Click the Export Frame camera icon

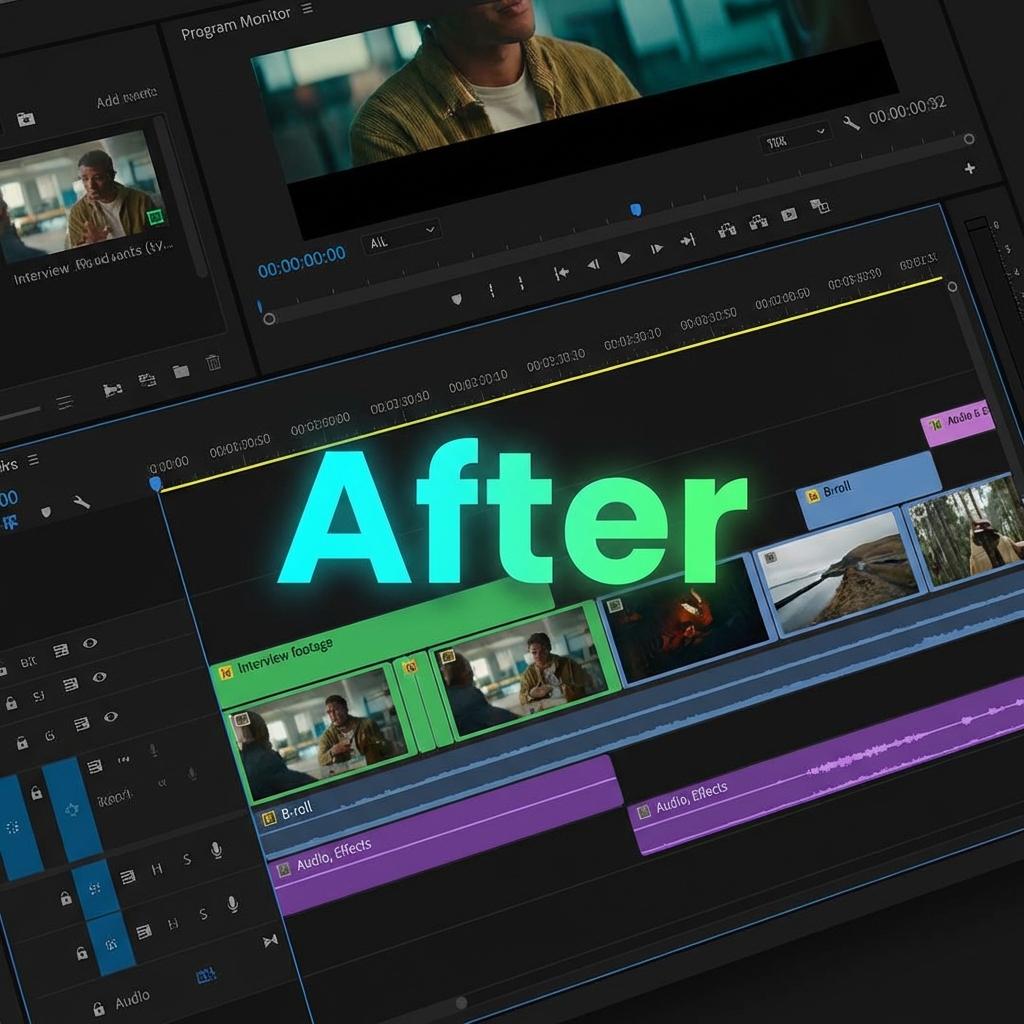pos(788,214)
